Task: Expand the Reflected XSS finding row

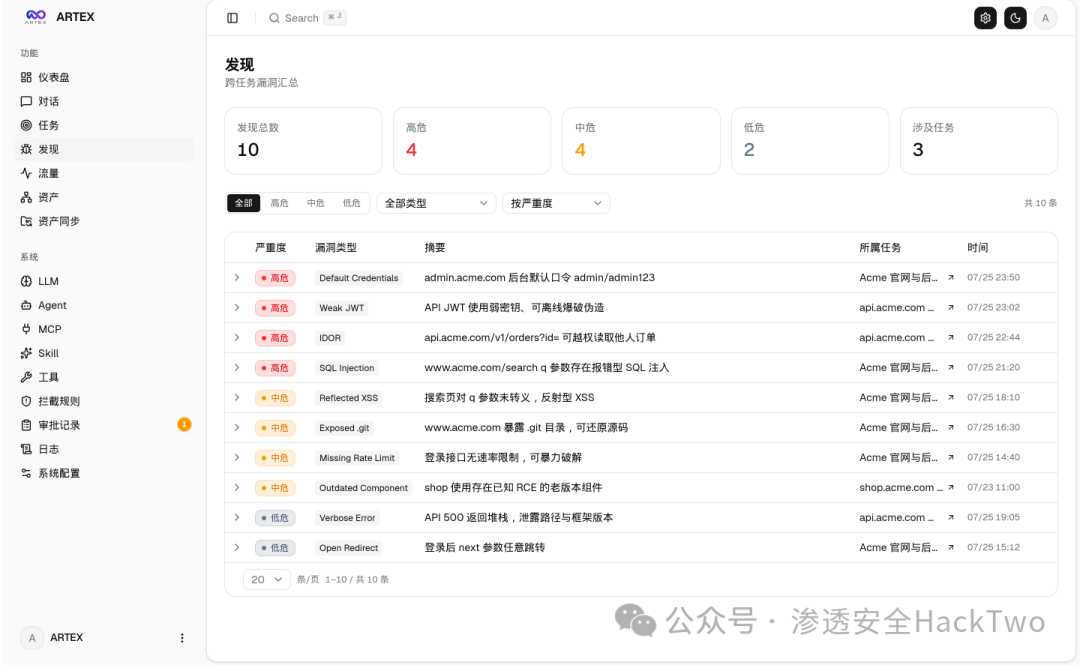Action: pos(237,398)
